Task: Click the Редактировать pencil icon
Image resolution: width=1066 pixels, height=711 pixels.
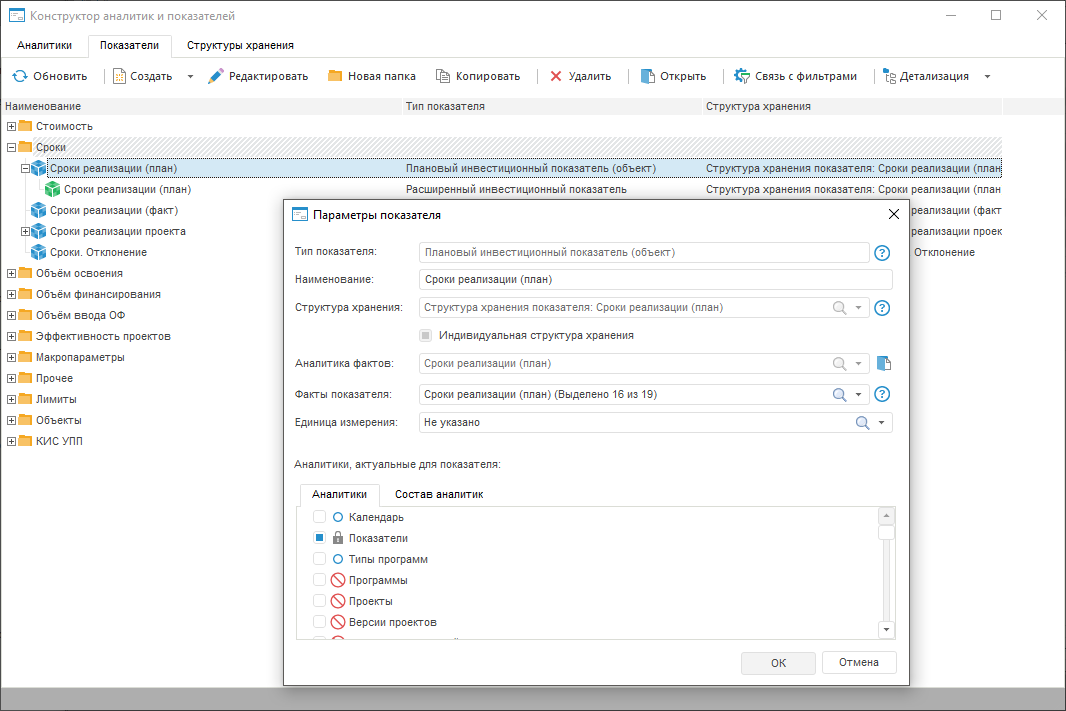Action: tap(216, 76)
